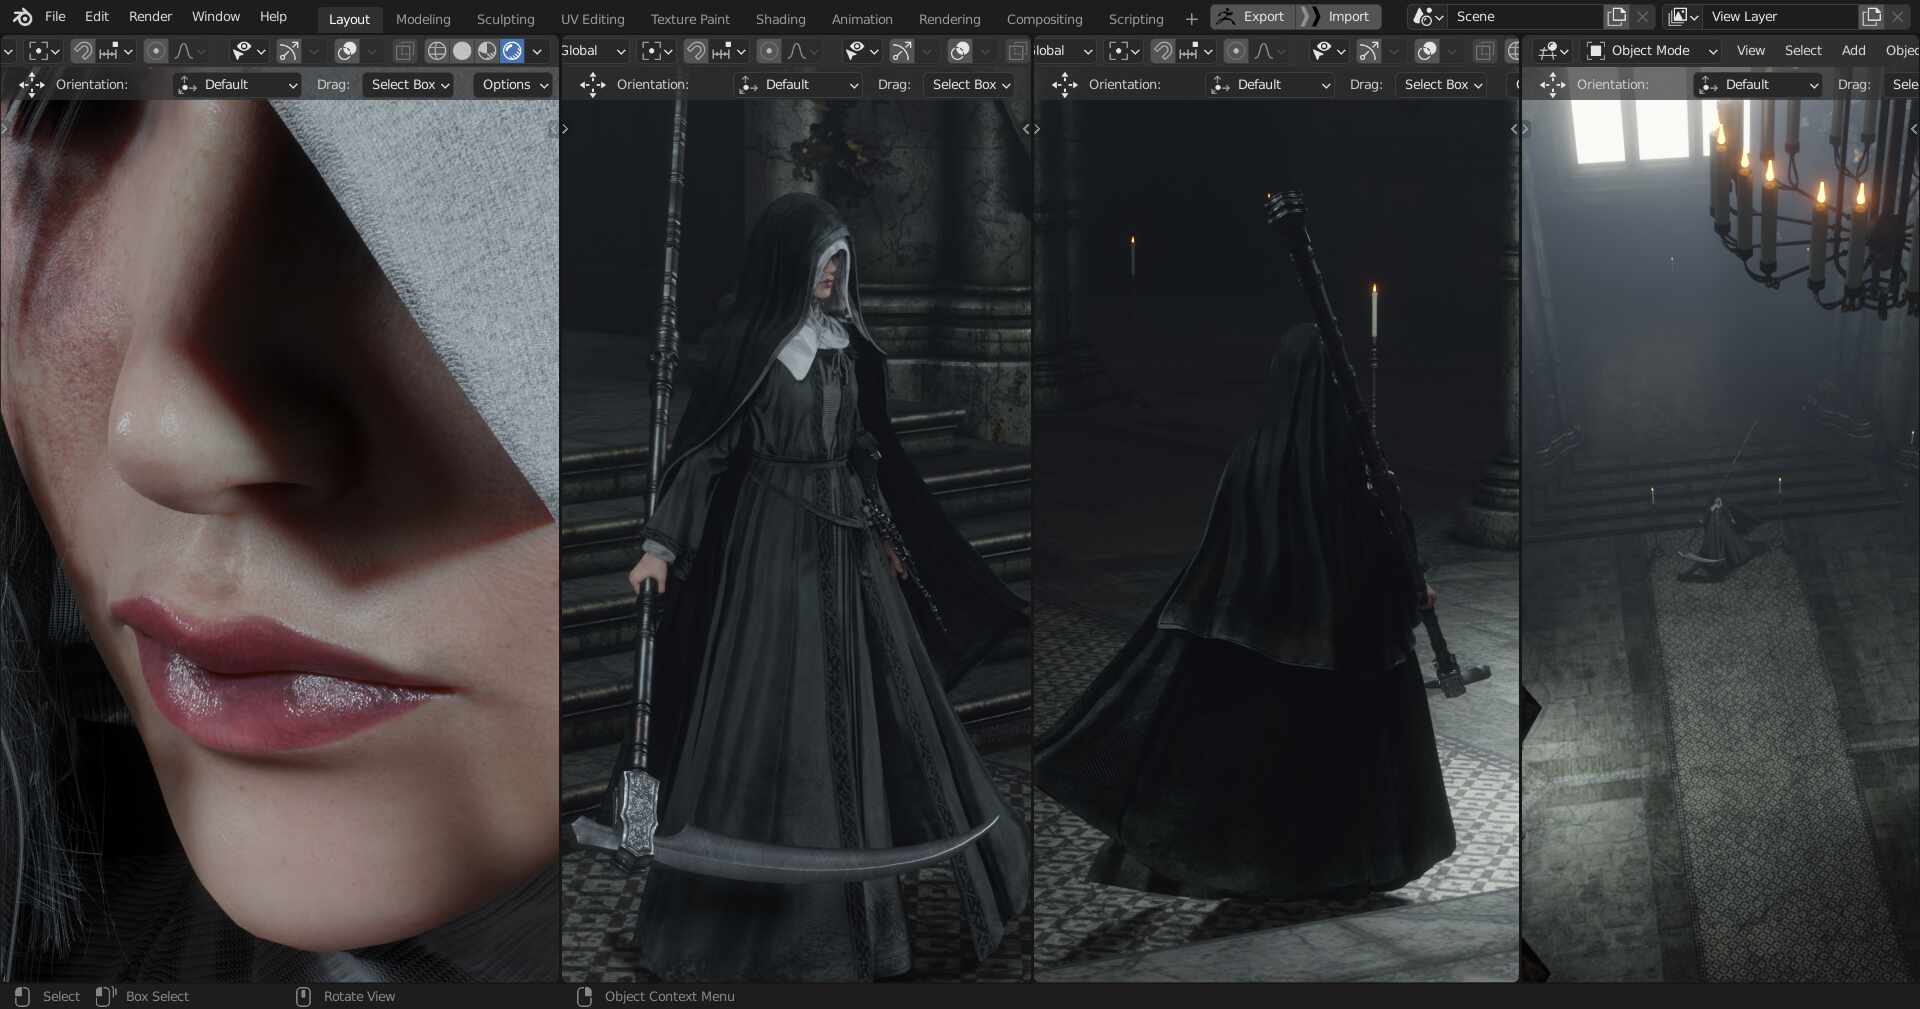Viewport: 1920px width, 1009px height.
Task: Toggle gizmo display in the second viewport
Action: tap(901, 51)
